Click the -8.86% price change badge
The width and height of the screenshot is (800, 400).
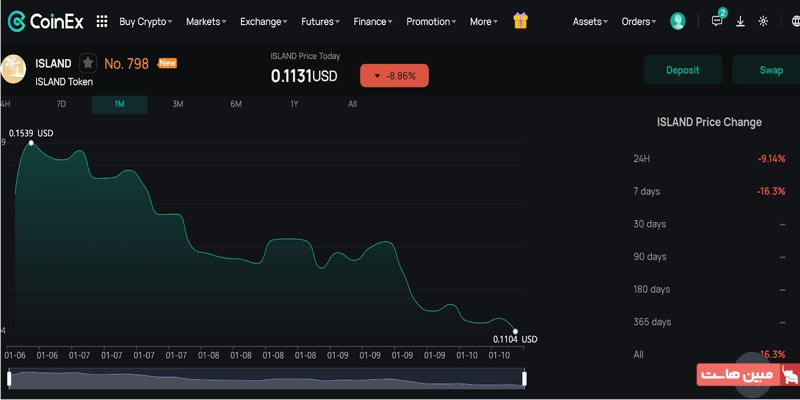click(394, 76)
